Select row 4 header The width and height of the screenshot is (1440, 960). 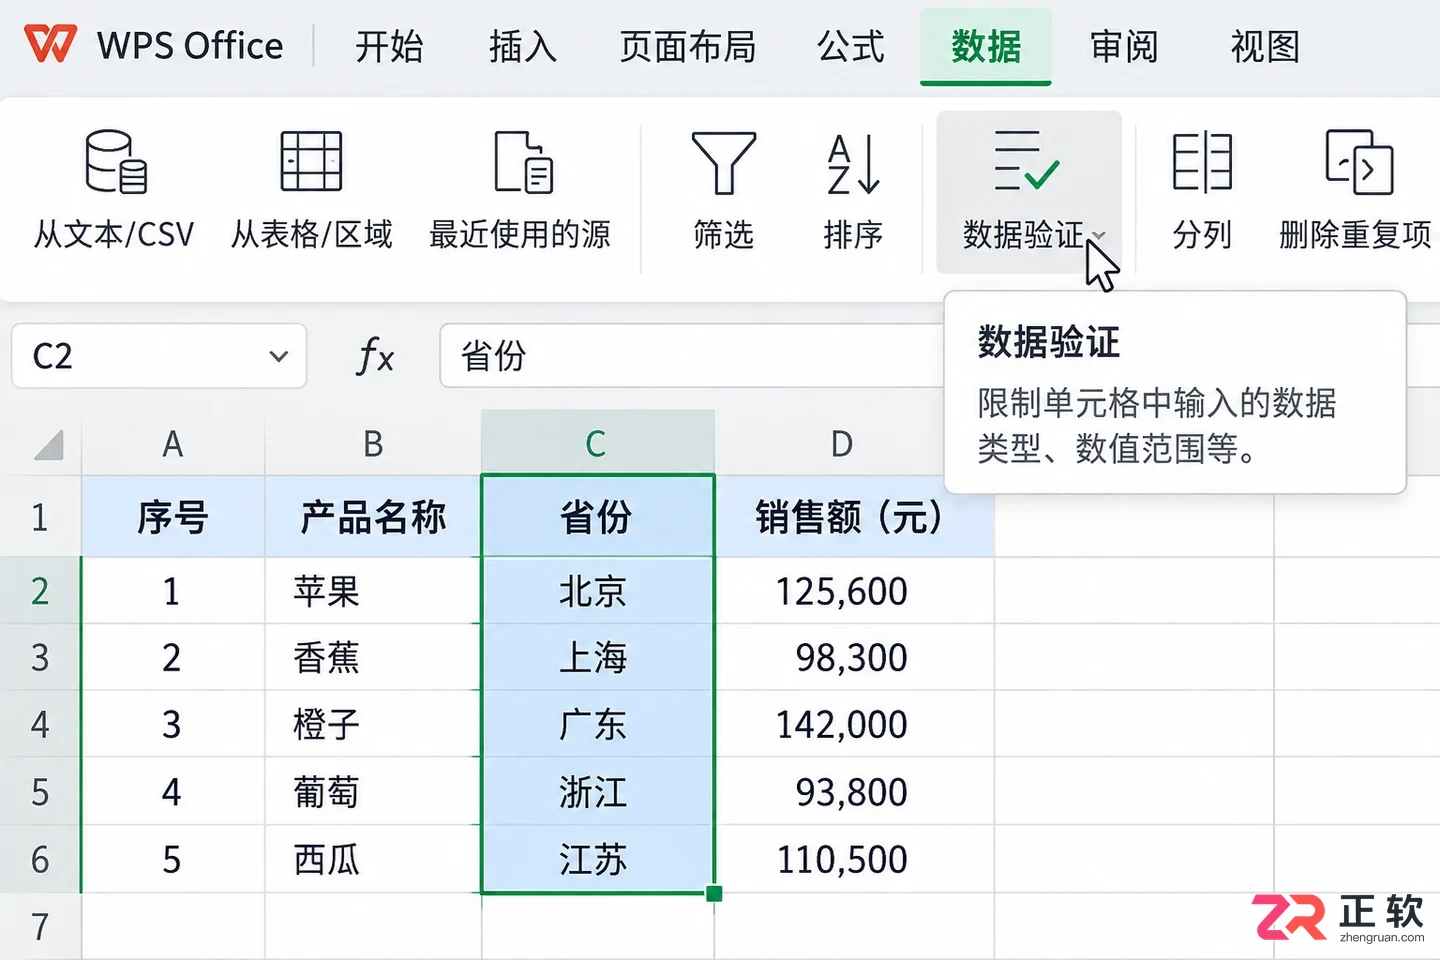point(40,724)
